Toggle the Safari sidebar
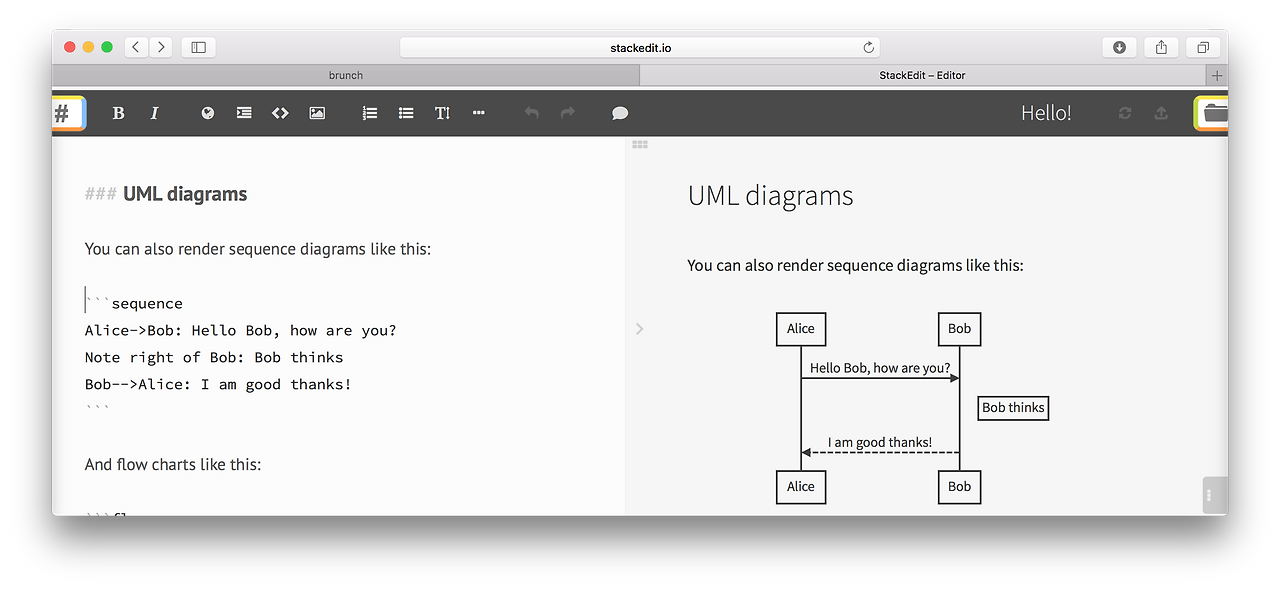This screenshot has height=590, width=1280. 198,47
